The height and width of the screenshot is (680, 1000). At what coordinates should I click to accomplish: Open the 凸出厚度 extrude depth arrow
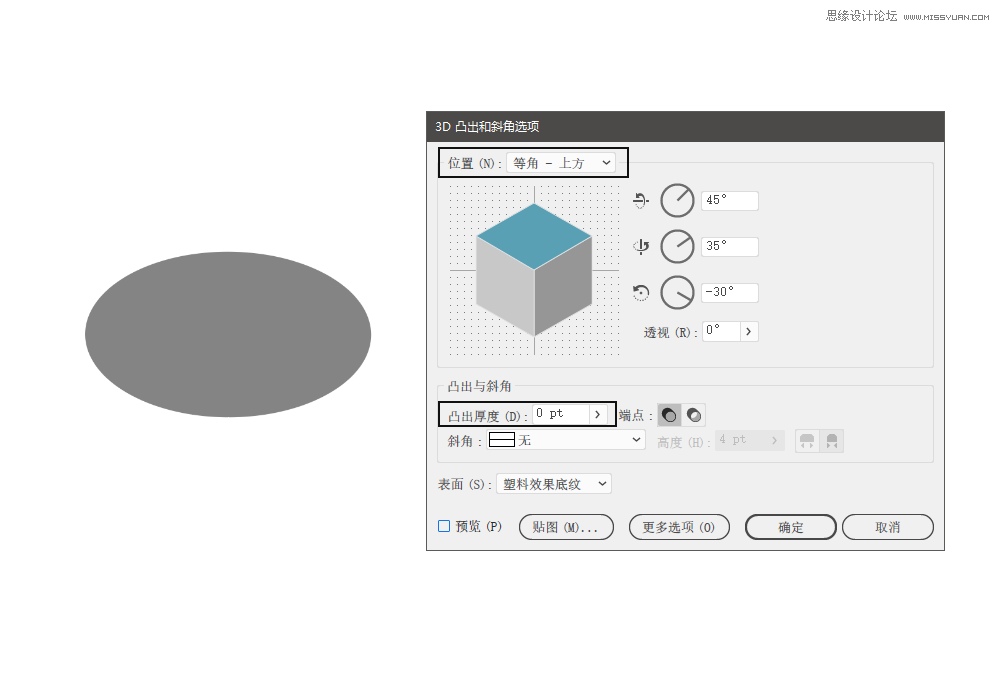point(597,414)
